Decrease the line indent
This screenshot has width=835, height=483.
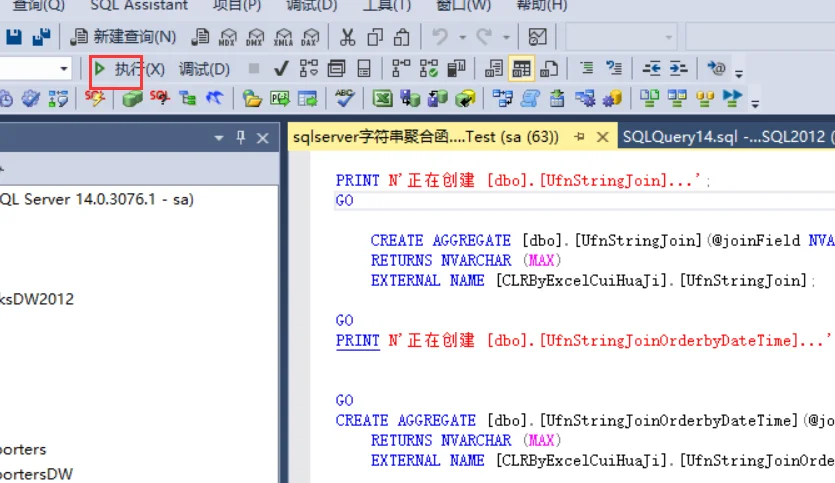coord(651,68)
